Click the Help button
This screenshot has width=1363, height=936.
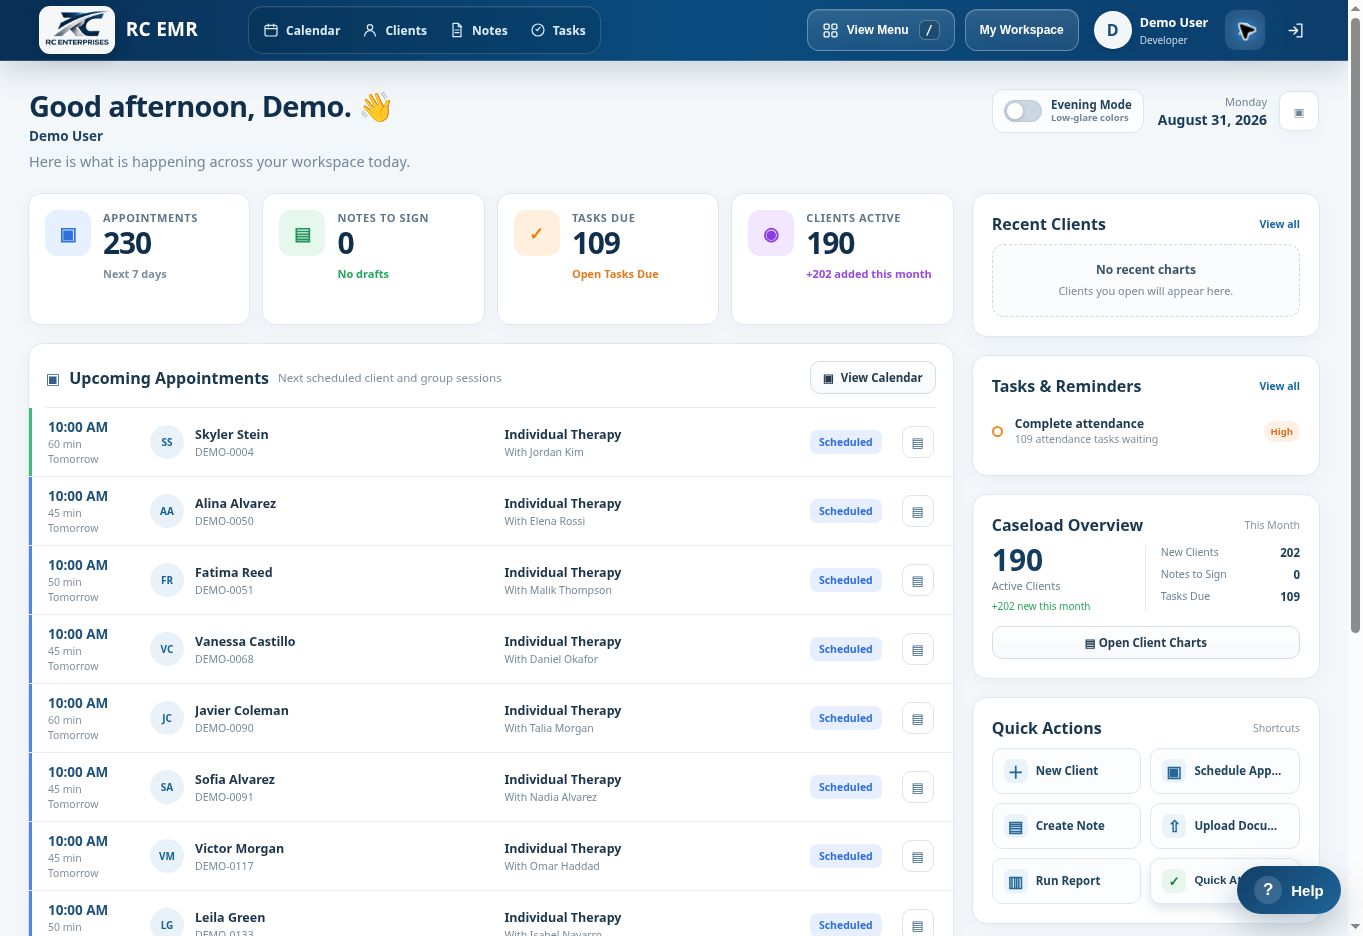pyautogui.click(x=1288, y=890)
